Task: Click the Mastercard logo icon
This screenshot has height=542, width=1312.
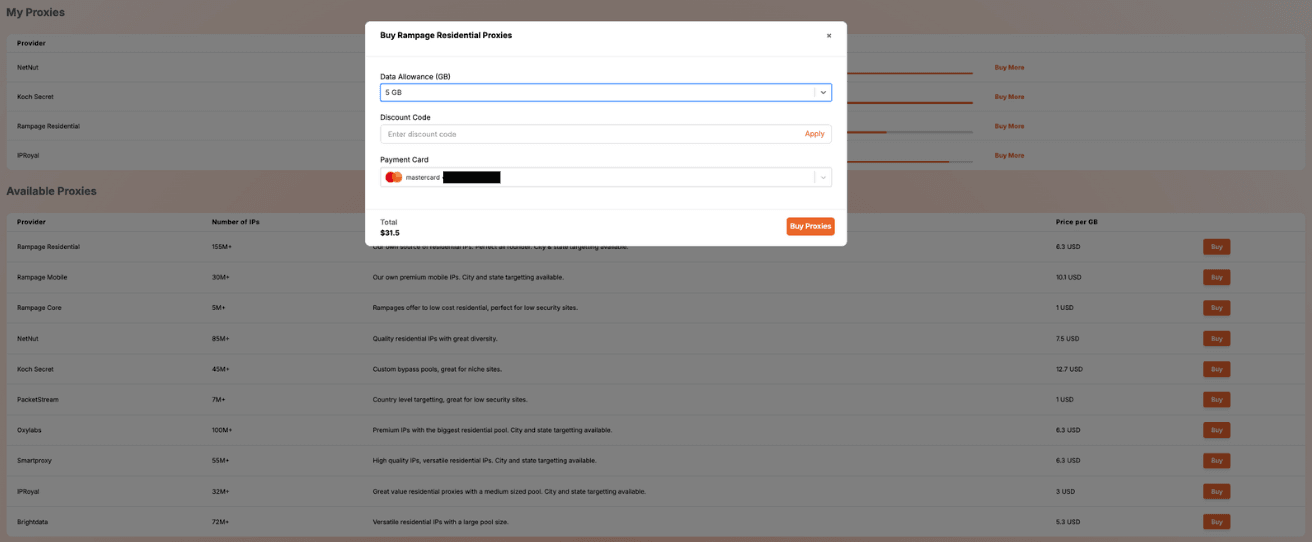Action: pos(393,177)
